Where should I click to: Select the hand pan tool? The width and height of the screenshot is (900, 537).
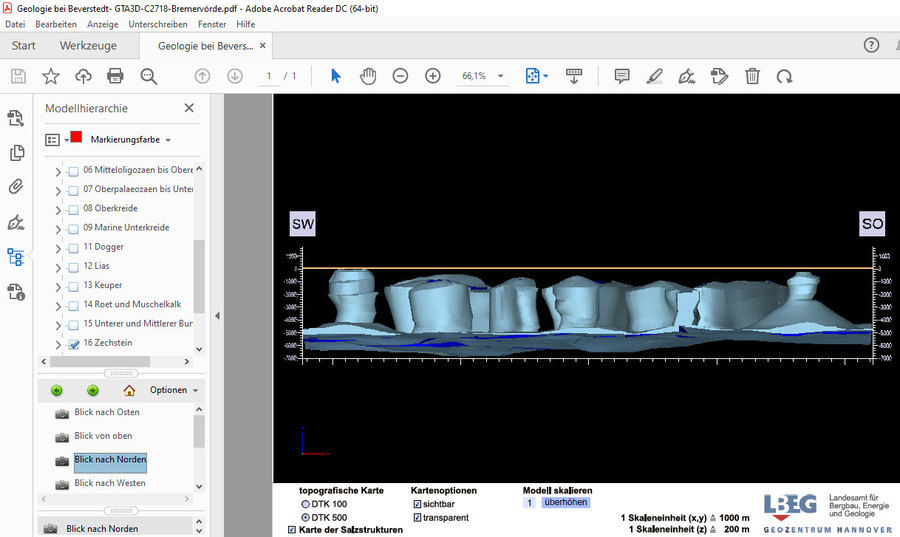coord(368,76)
